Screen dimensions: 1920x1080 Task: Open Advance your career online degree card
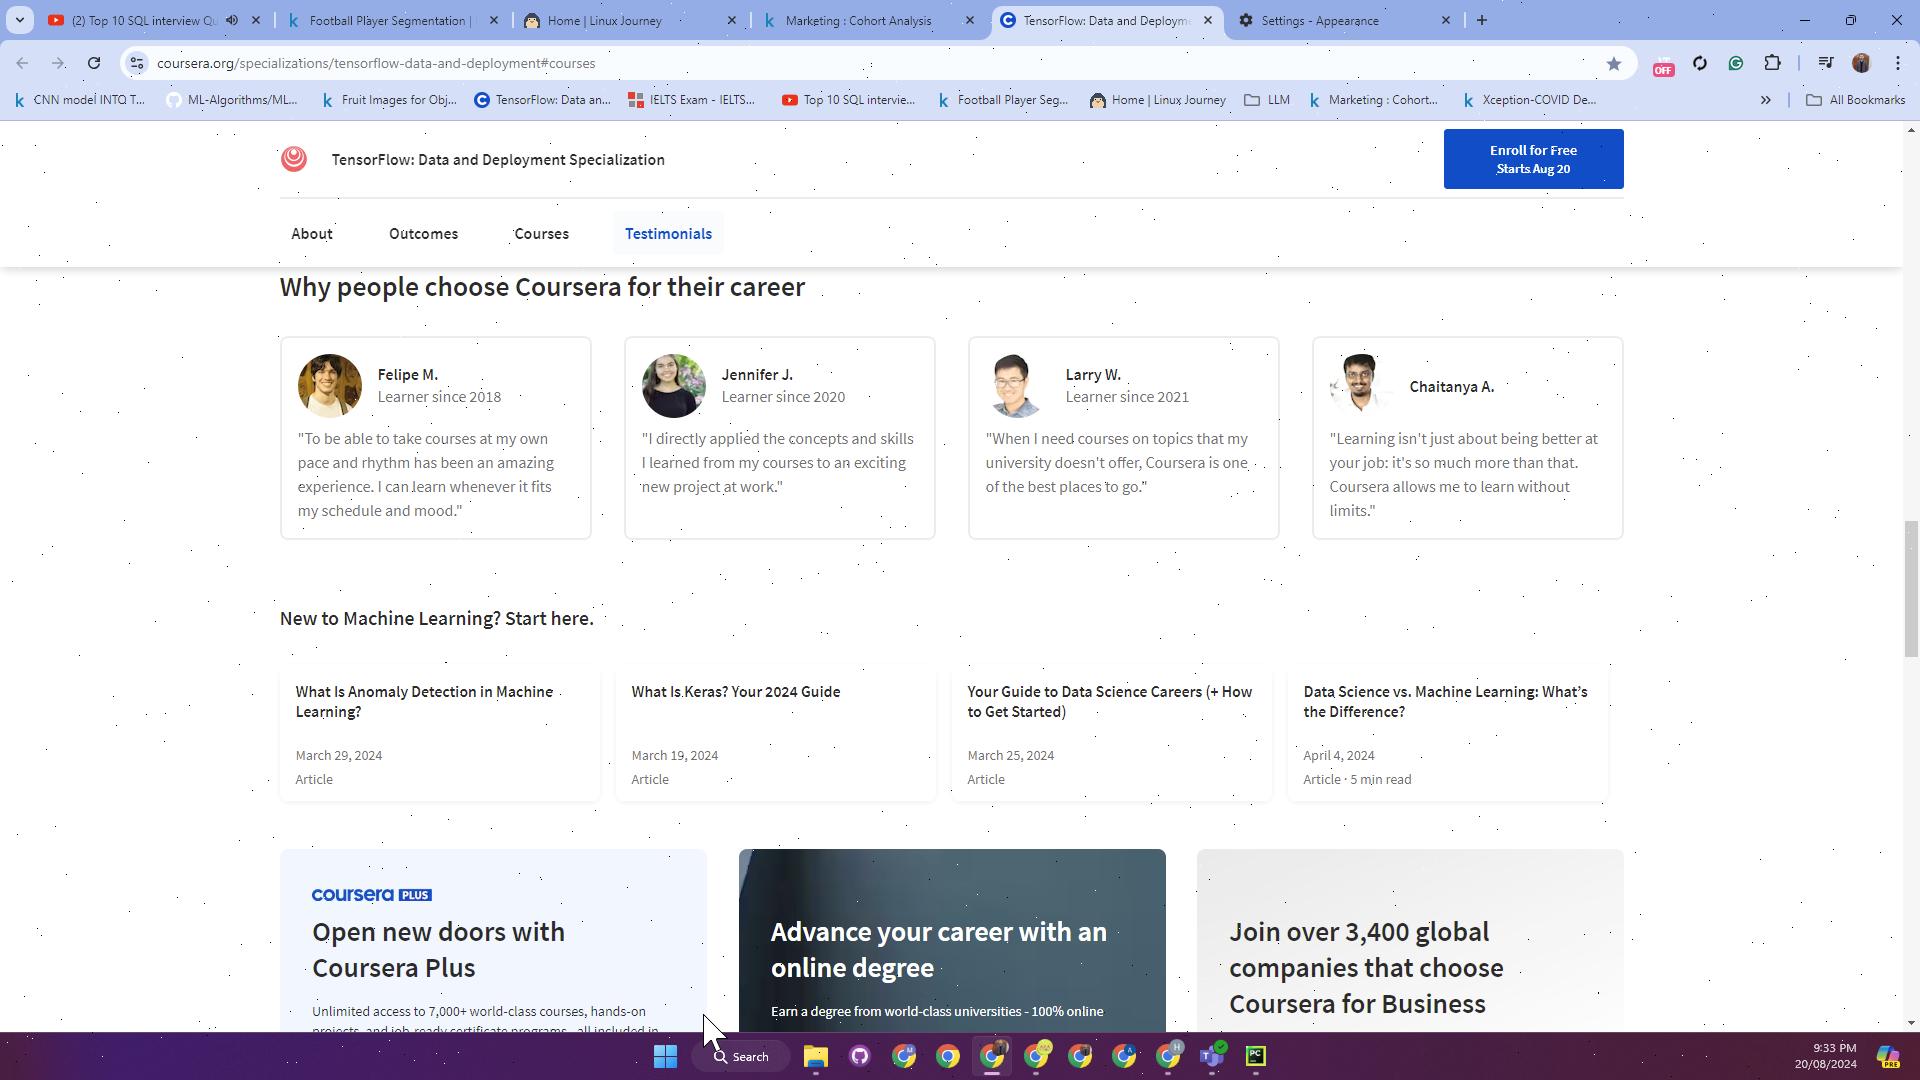952,940
